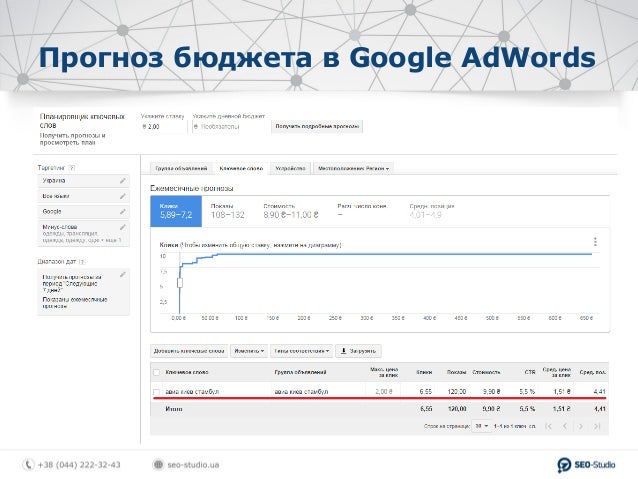Click the Украина targeting row

83,180
